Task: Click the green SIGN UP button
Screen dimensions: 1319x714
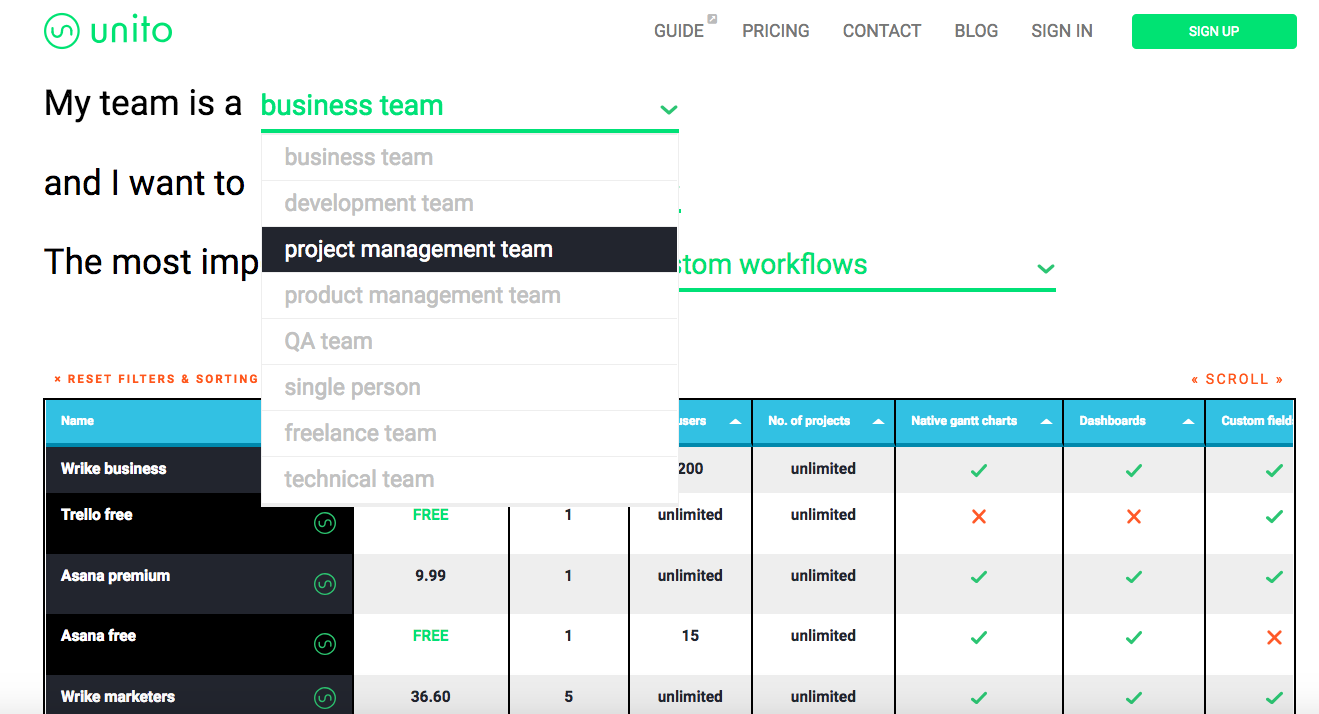Action: tap(1214, 31)
